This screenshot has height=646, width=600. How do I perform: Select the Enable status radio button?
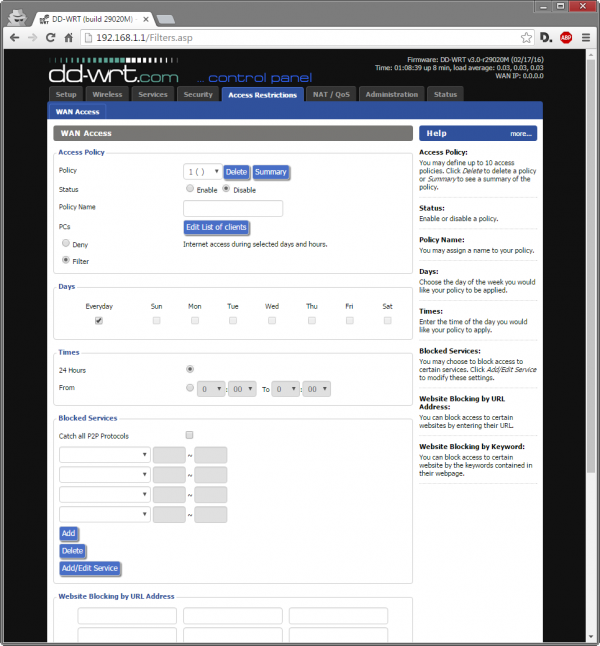(x=190, y=188)
